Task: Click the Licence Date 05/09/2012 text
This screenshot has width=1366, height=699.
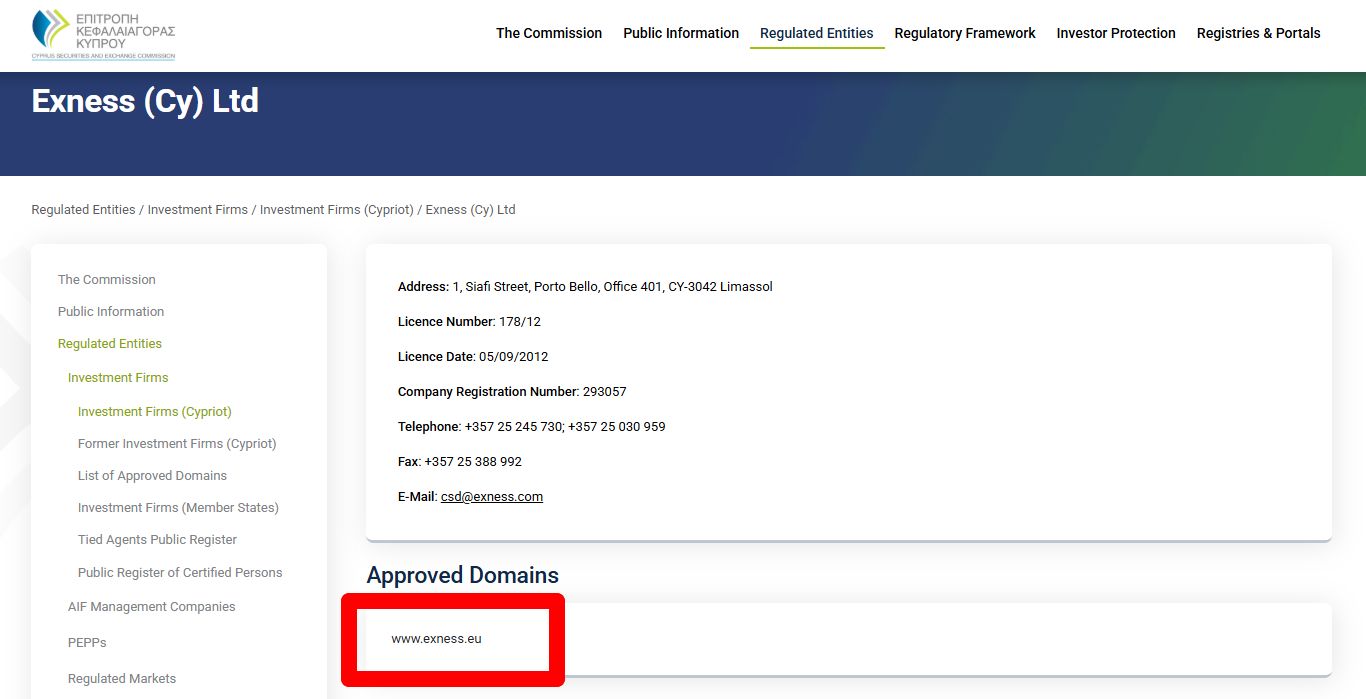Action: 473,357
